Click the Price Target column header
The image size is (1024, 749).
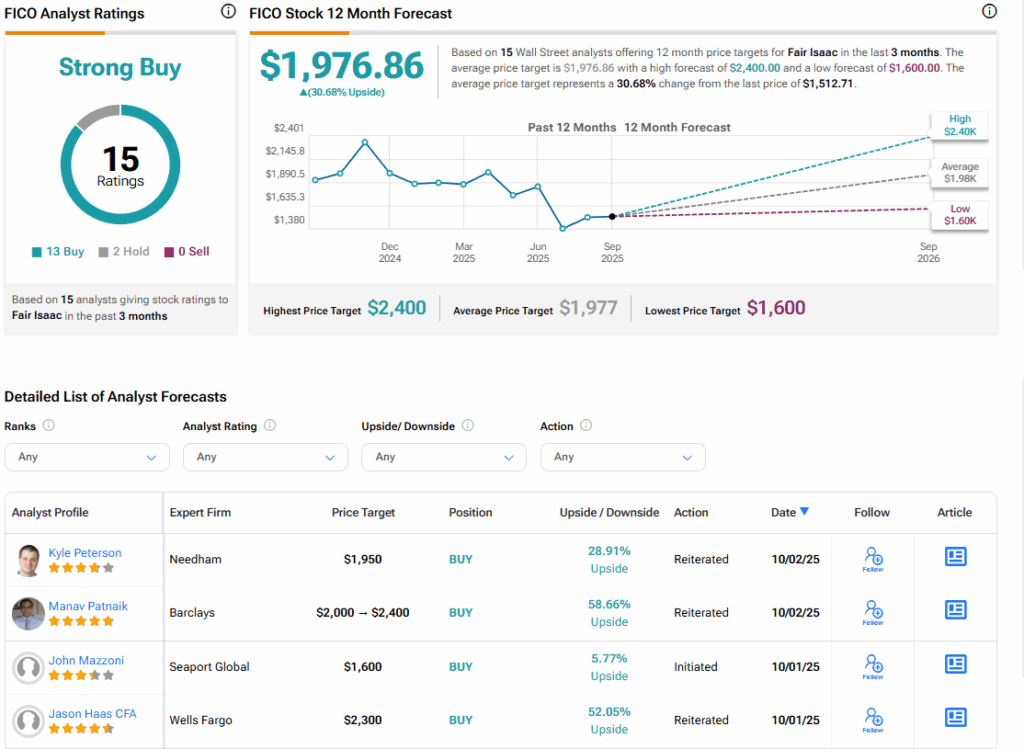coord(363,512)
